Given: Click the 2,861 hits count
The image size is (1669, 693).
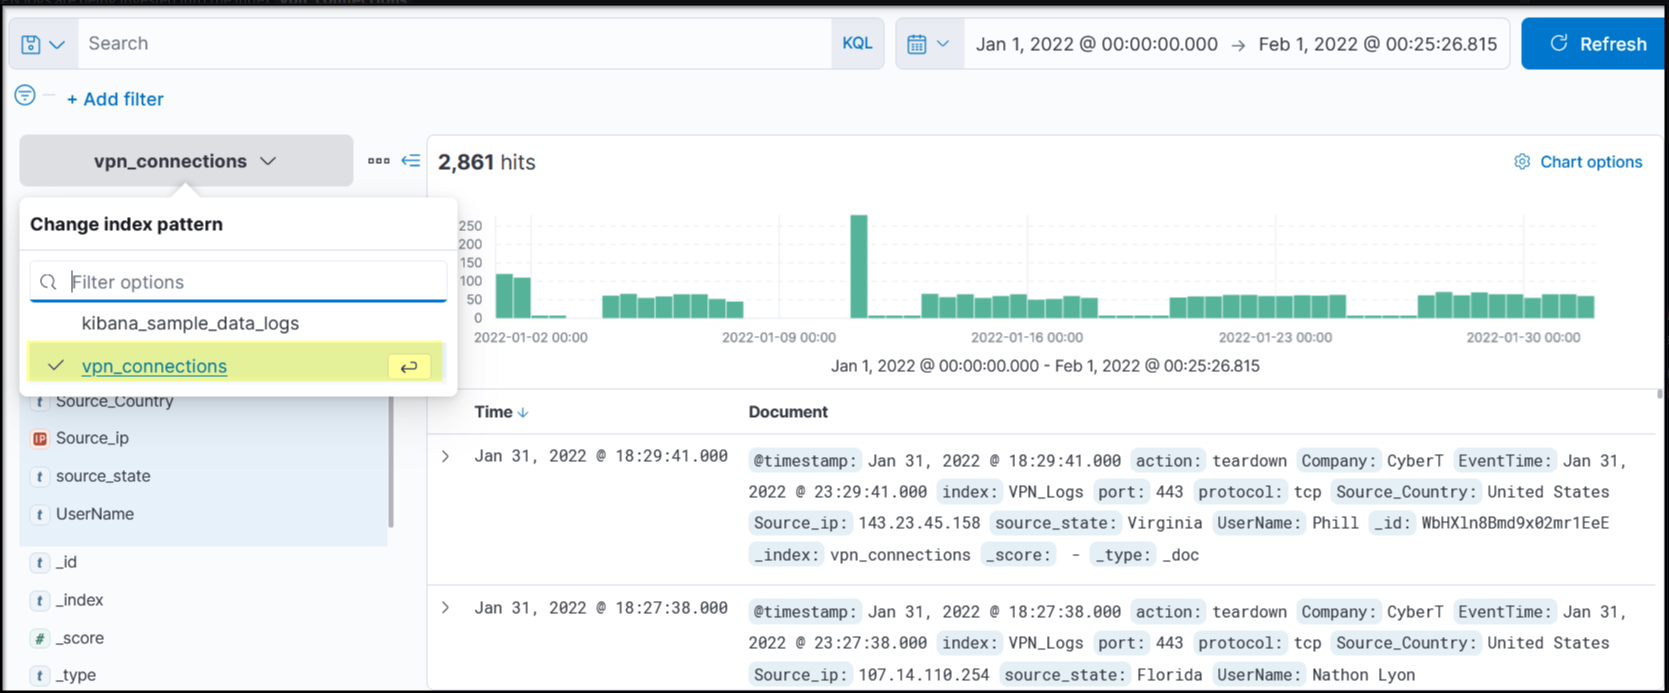Looking at the screenshot, I should pyautogui.click(x=486, y=162).
